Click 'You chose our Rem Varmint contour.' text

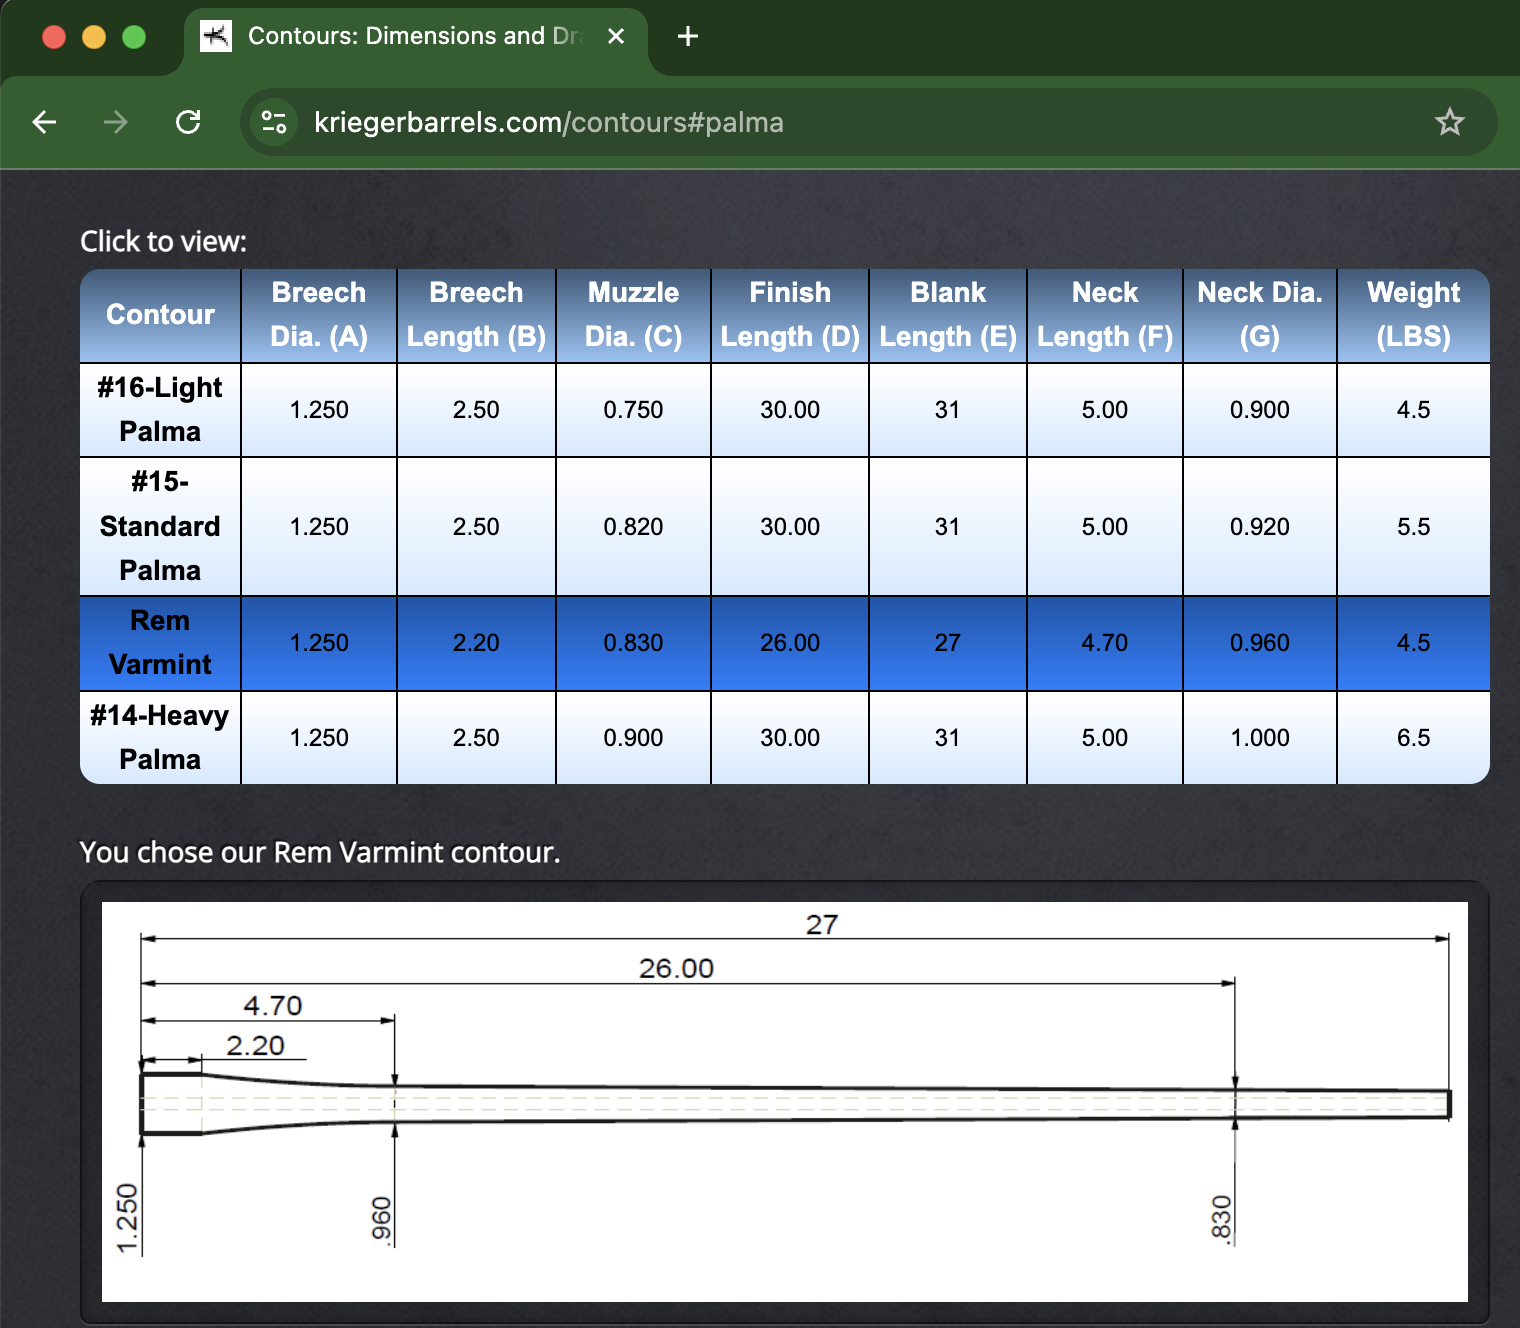[320, 852]
